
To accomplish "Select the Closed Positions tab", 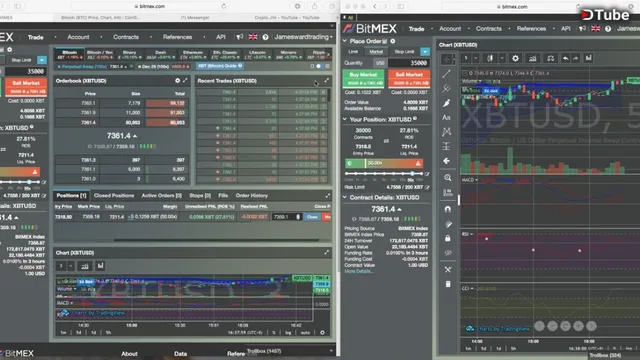I will tap(114, 196).
